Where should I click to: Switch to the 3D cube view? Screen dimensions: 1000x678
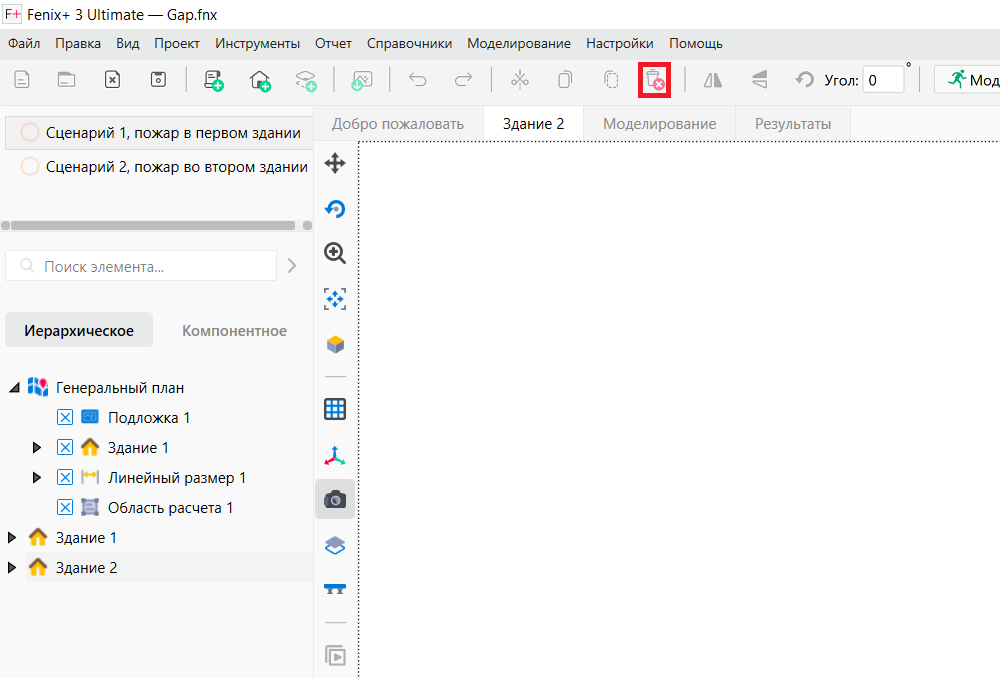(x=335, y=344)
